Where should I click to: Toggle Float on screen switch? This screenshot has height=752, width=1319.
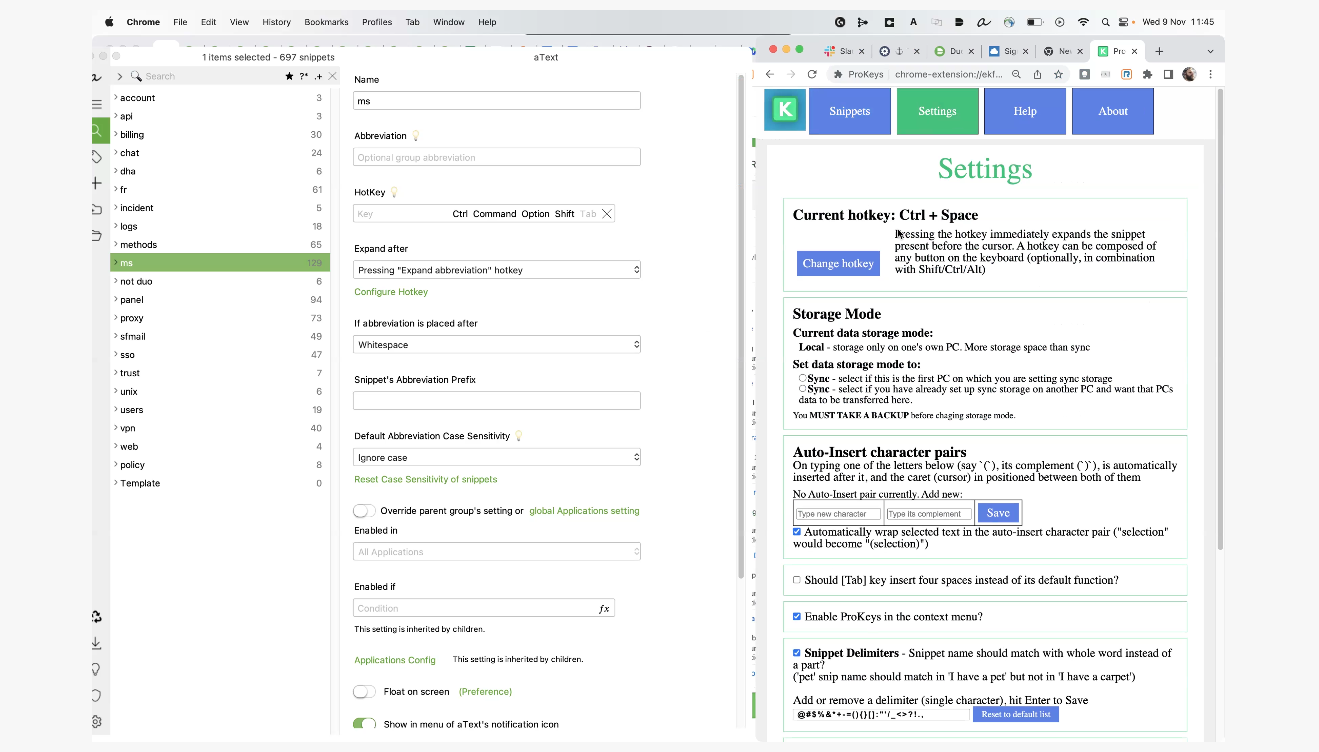365,692
